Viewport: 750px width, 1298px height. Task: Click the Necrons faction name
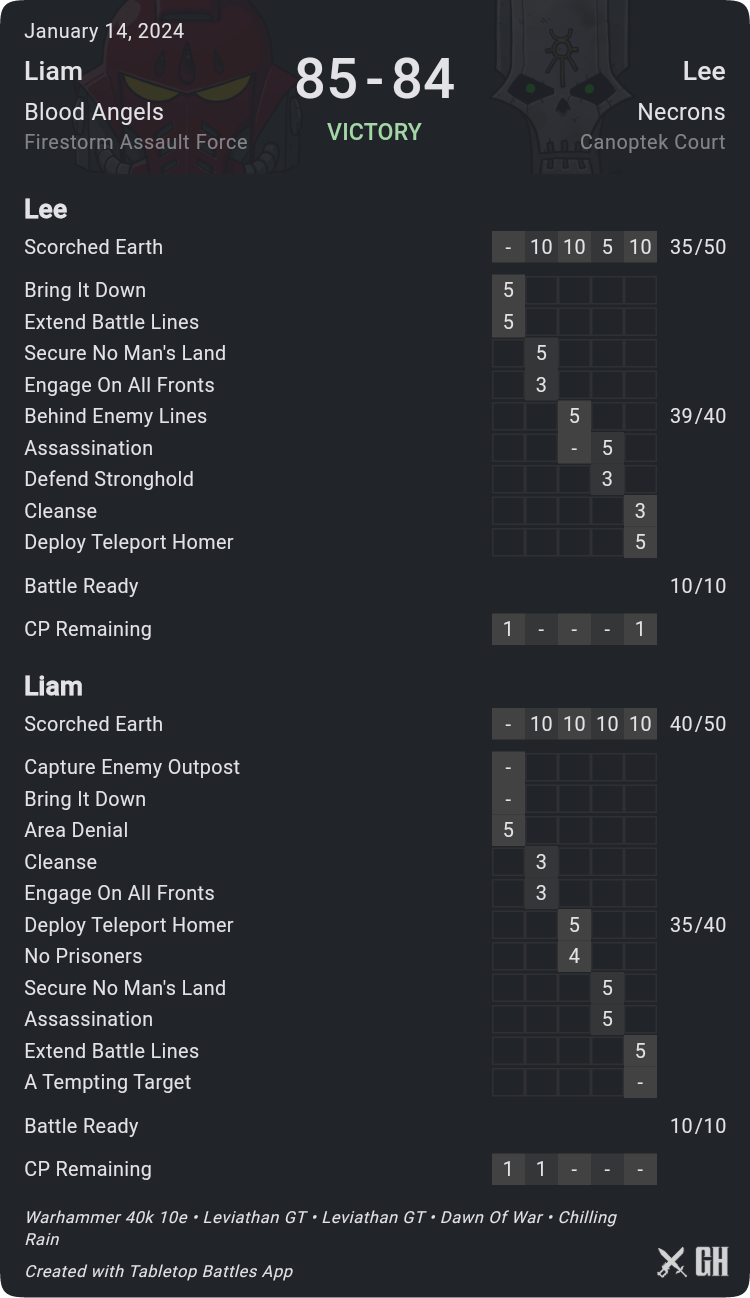pyautogui.click(x=681, y=112)
